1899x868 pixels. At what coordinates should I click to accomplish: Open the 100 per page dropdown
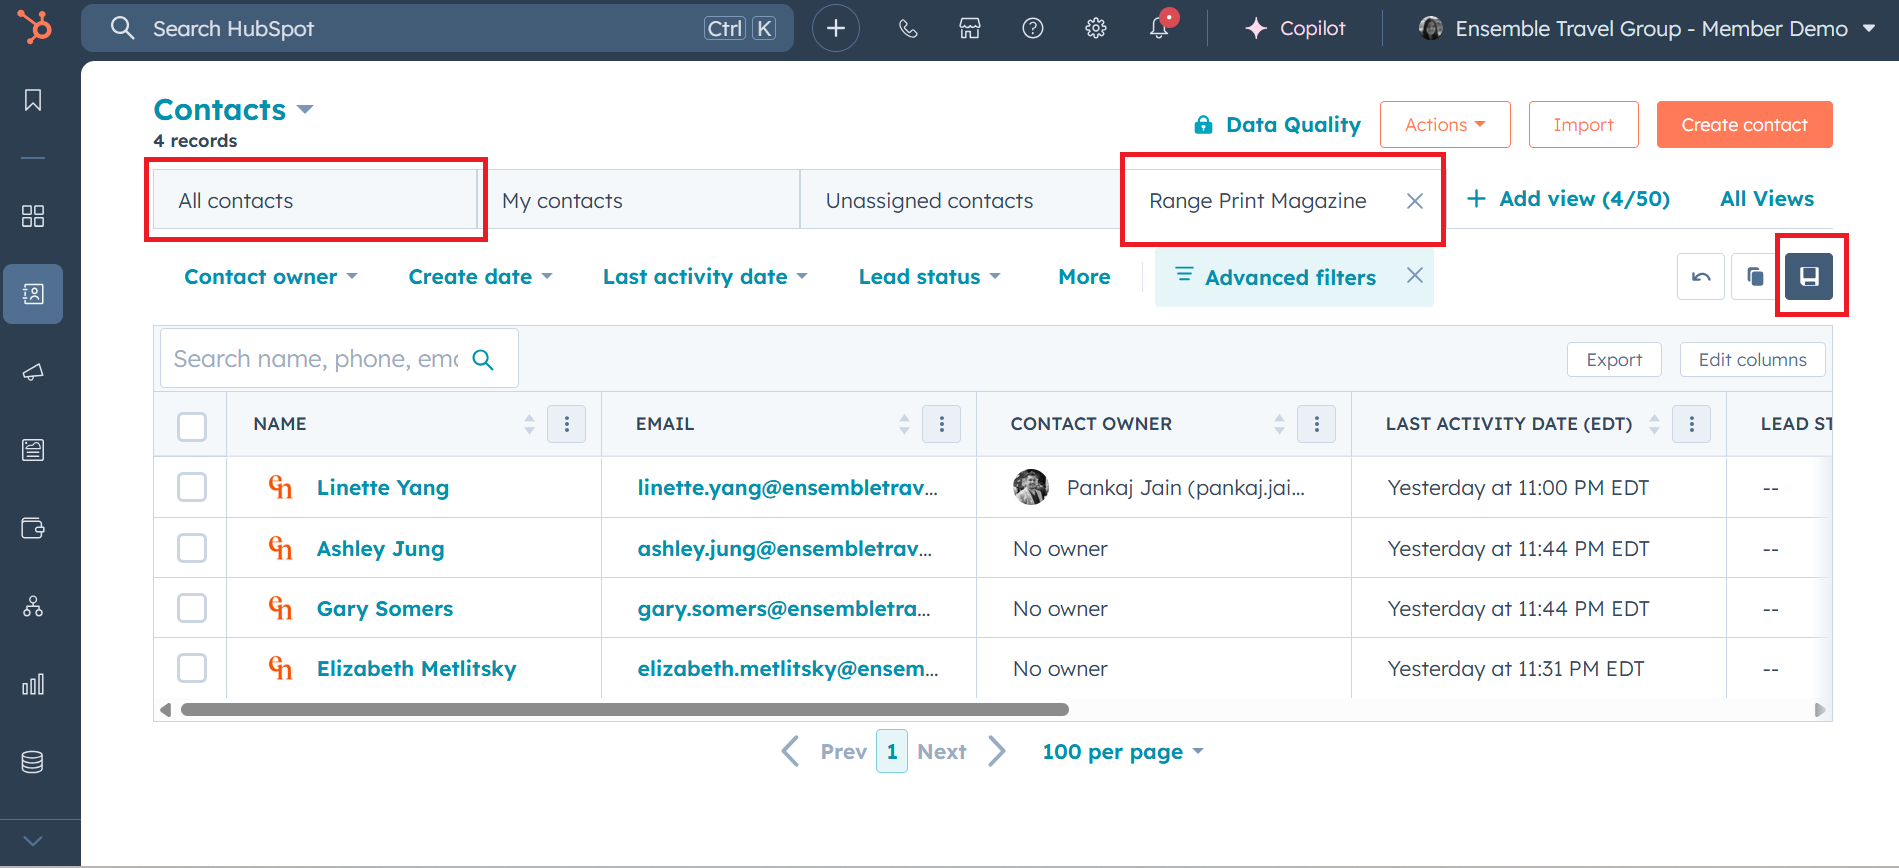(x=1122, y=752)
